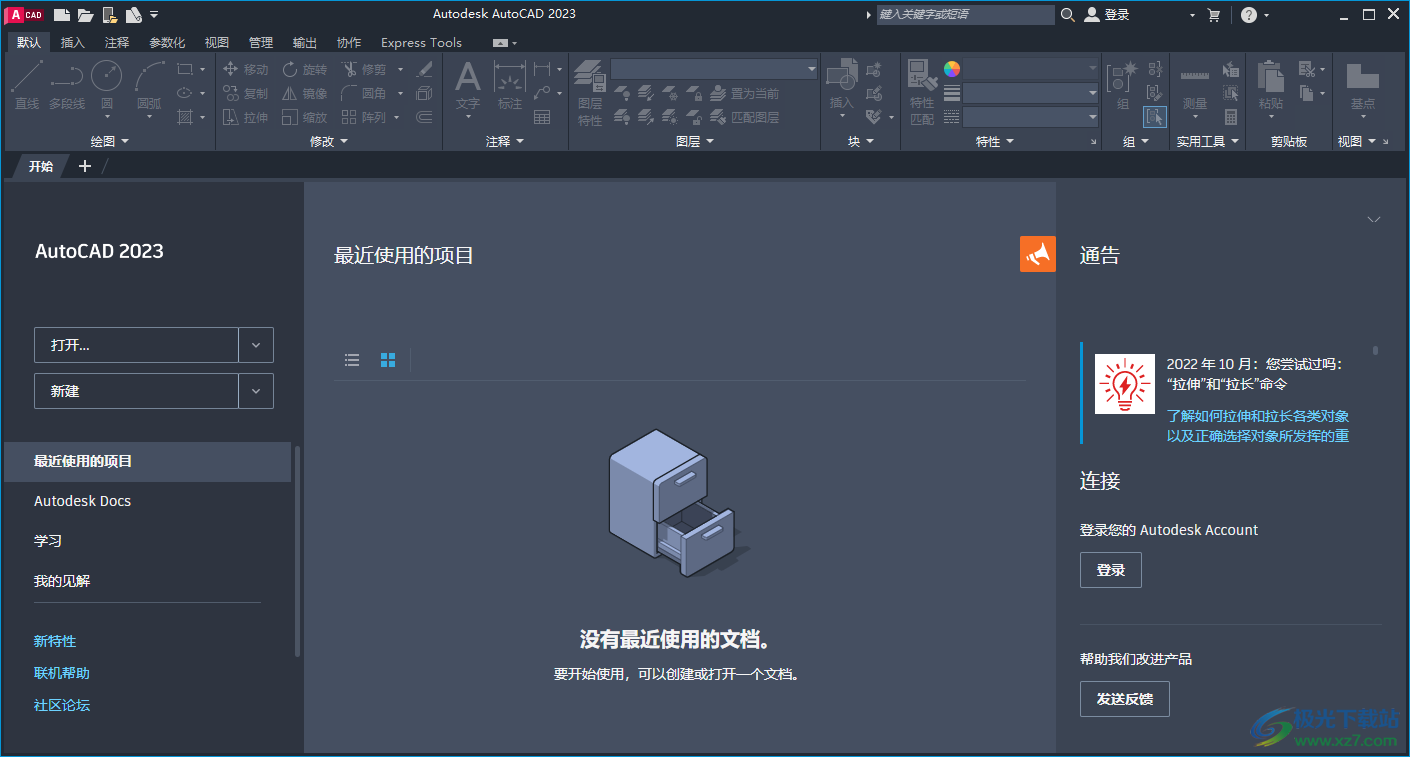Switch to list view of recent items
The height and width of the screenshot is (757, 1410).
click(x=352, y=360)
